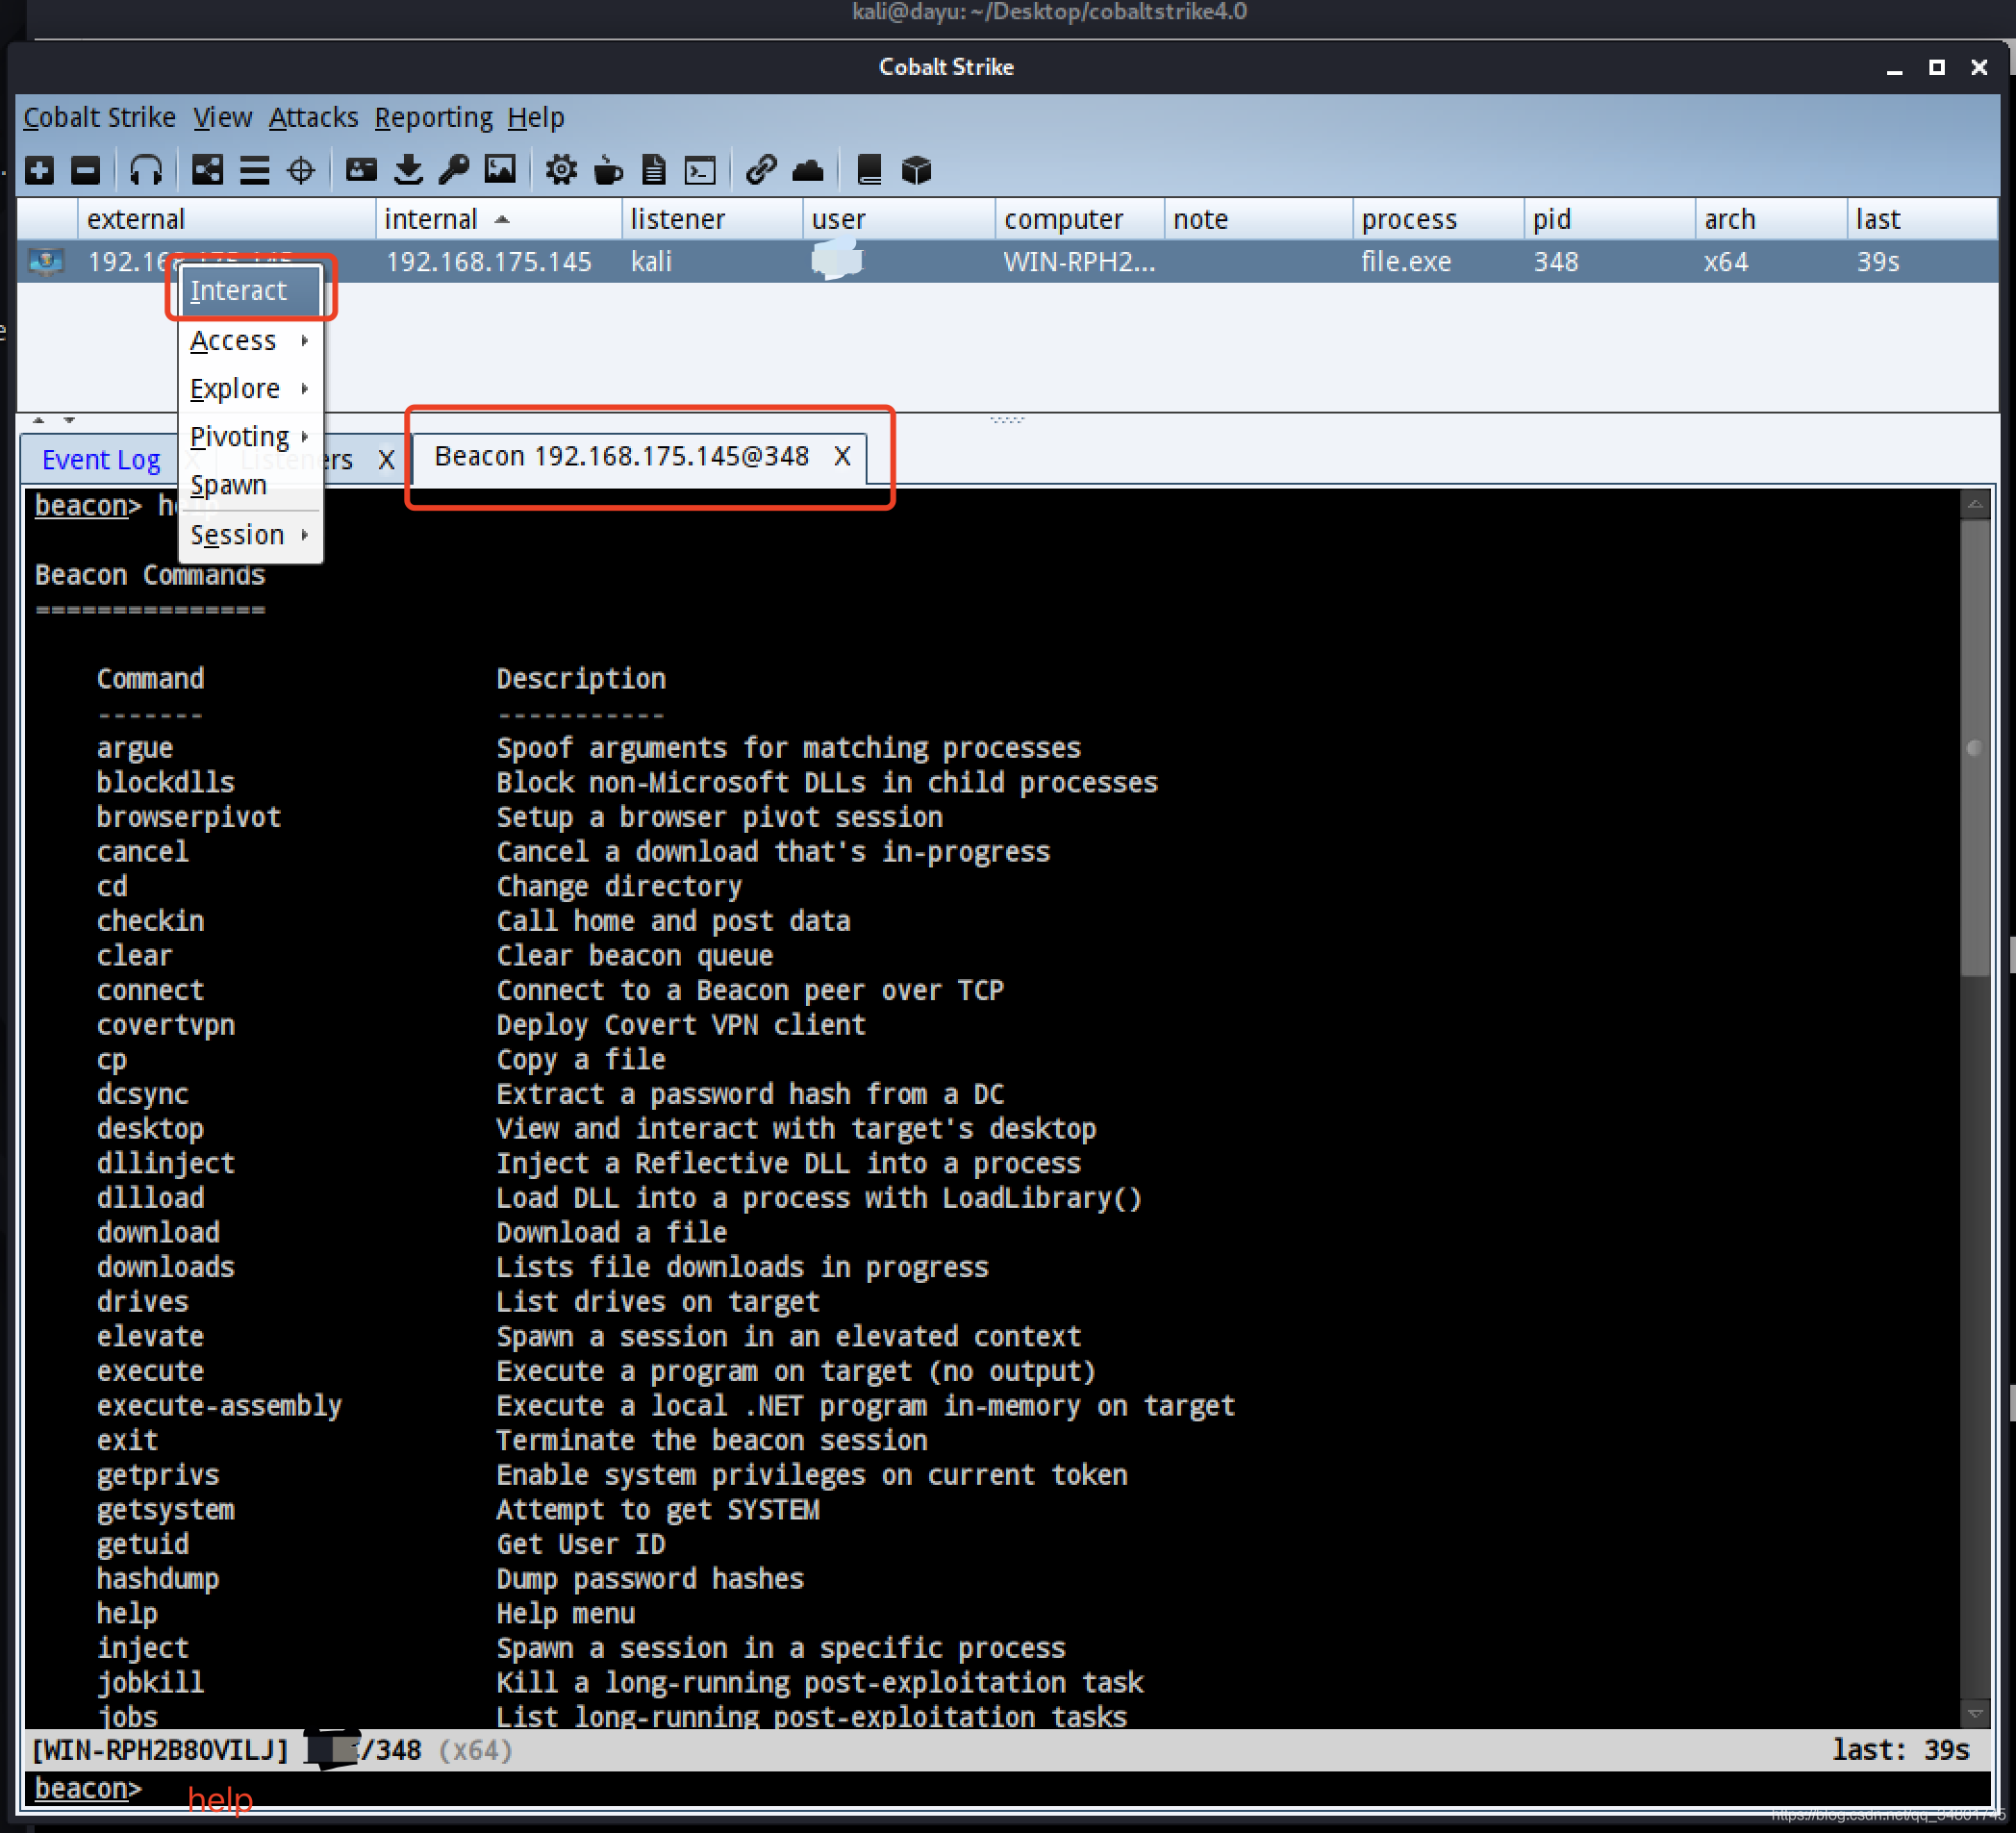Click the split pane collapse-down arrow
The height and width of the screenshot is (1833, 2016).
click(69, 420)
